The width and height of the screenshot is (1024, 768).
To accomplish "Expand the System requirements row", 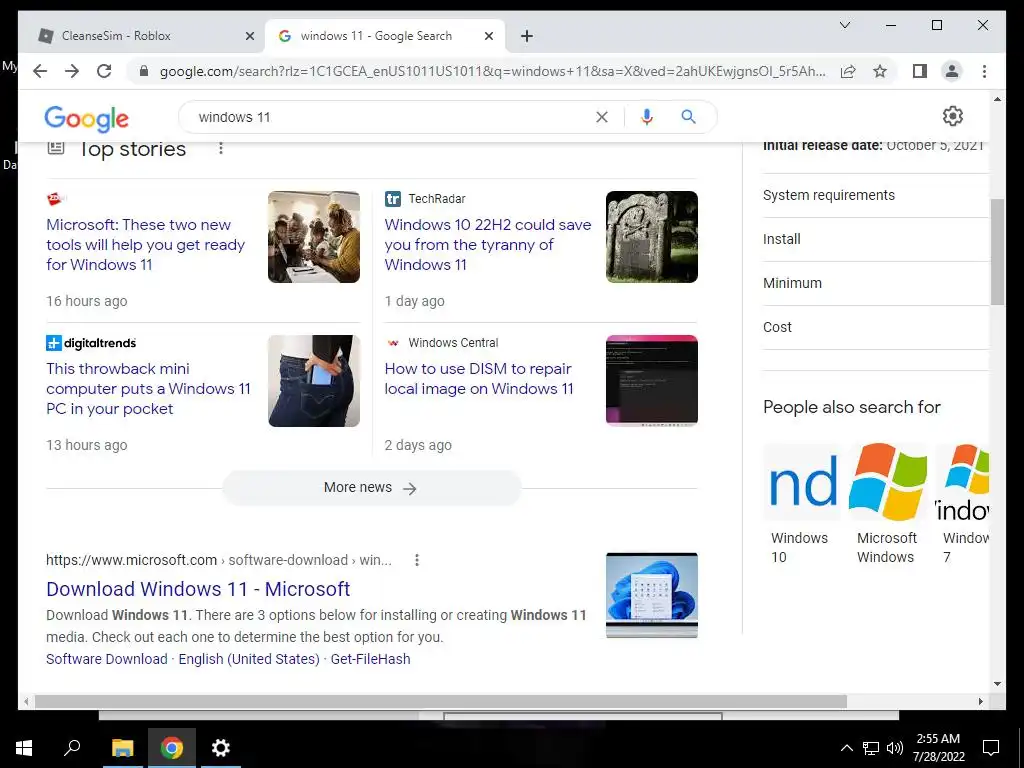I will (875, 195).
